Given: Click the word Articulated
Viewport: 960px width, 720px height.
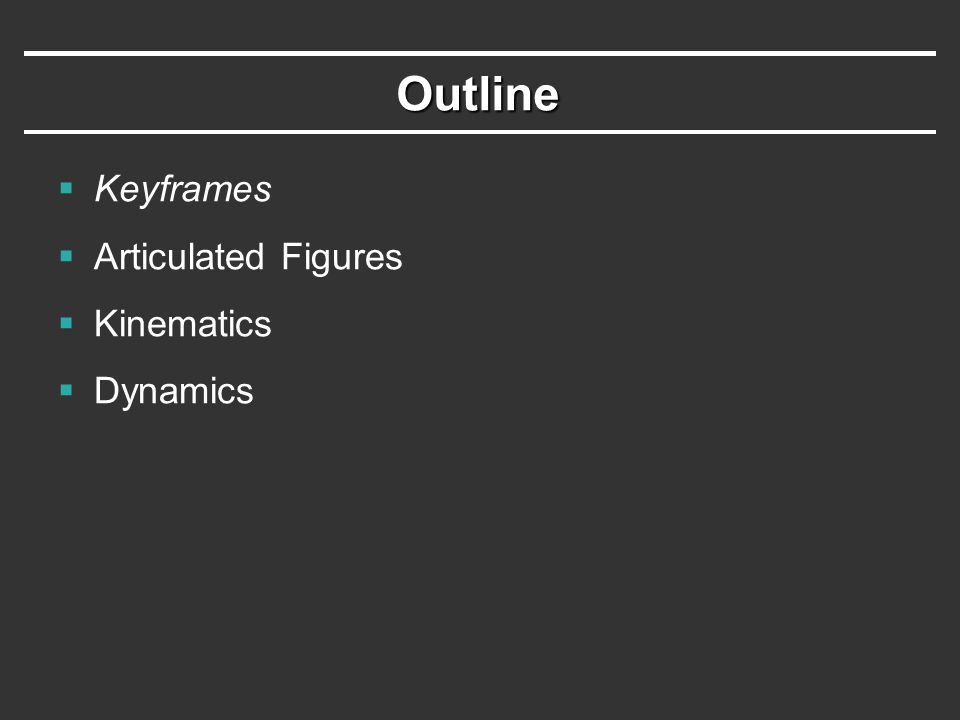Looking at the screenshot, I should (x=179, y=257).
